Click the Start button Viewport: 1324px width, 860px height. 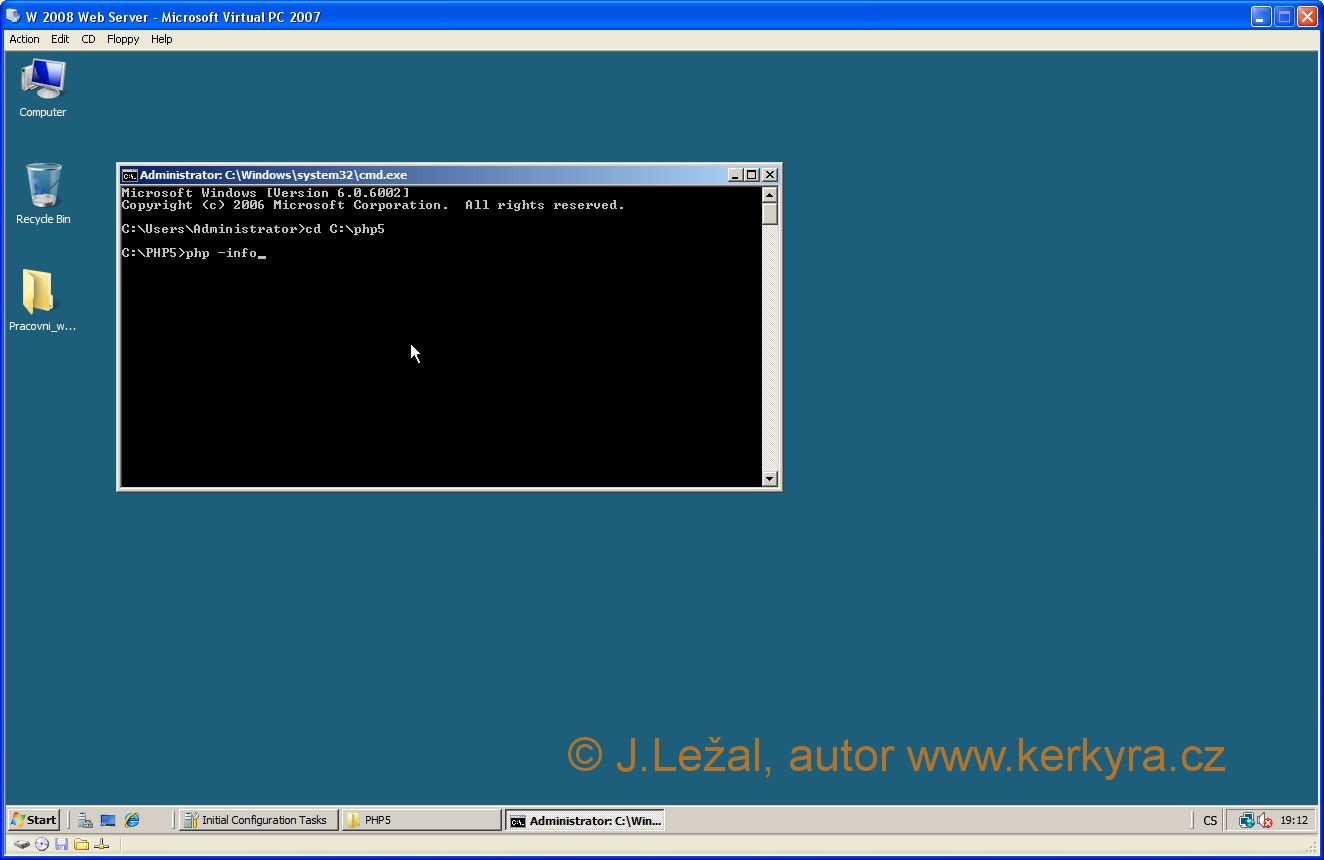click(x=34, y=820)
